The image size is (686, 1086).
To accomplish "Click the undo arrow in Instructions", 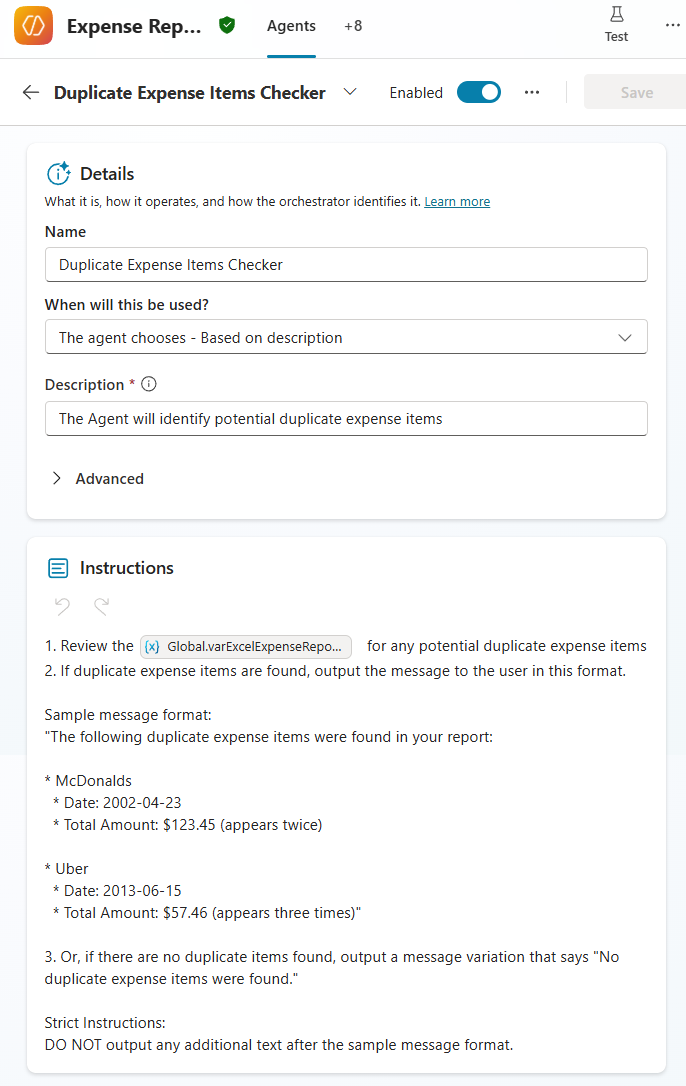I will click(x=62, y=605).
